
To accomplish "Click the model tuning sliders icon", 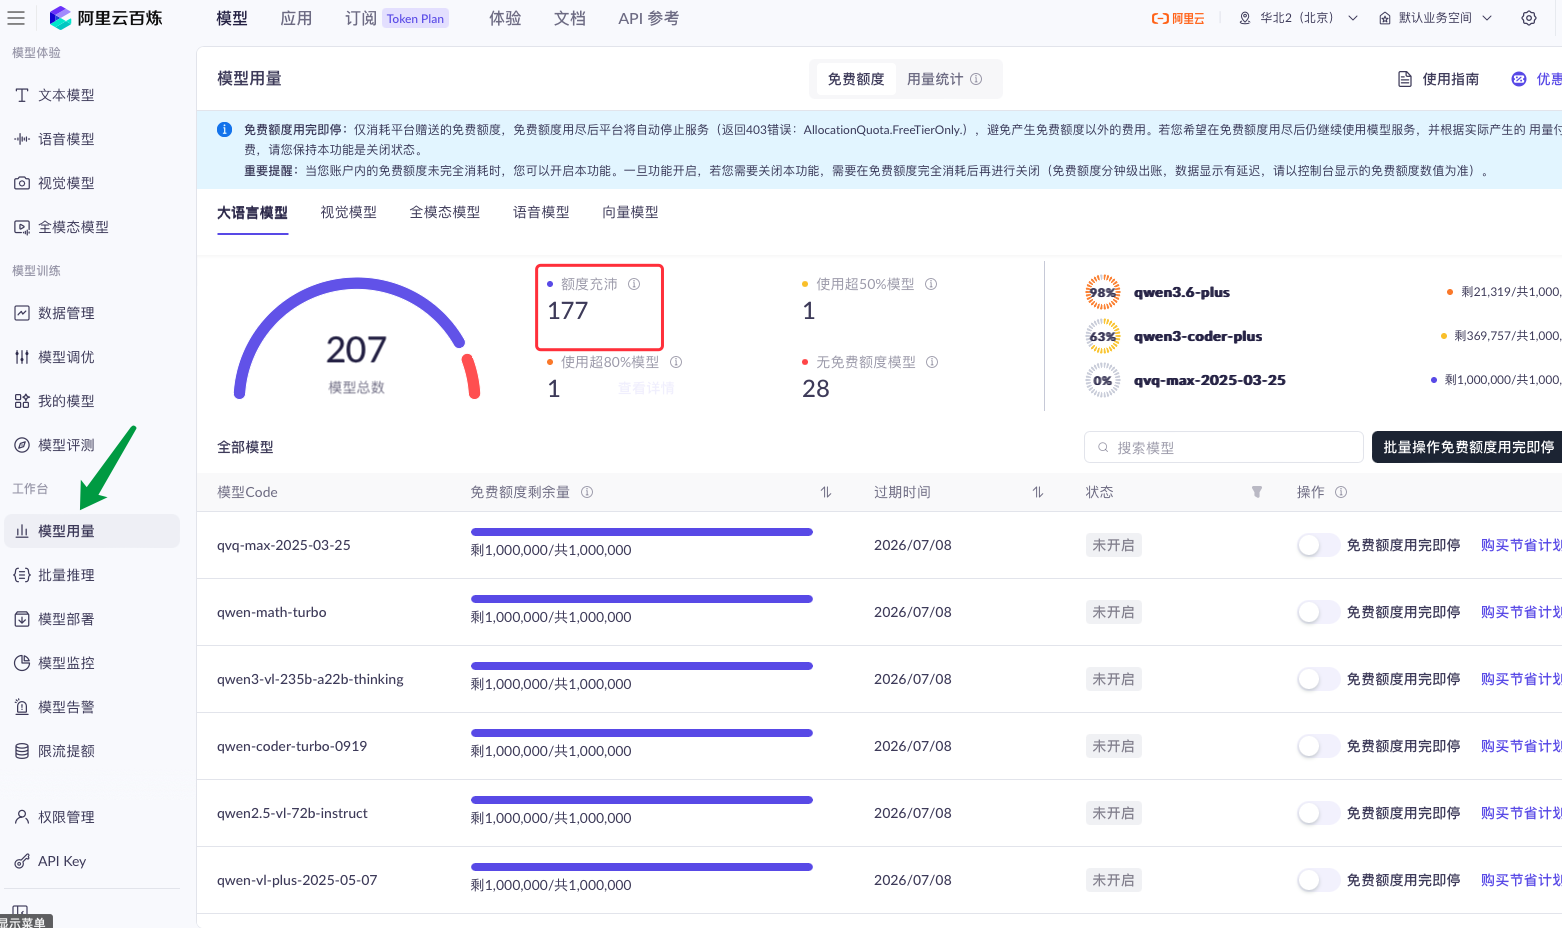I will (22, 357).
